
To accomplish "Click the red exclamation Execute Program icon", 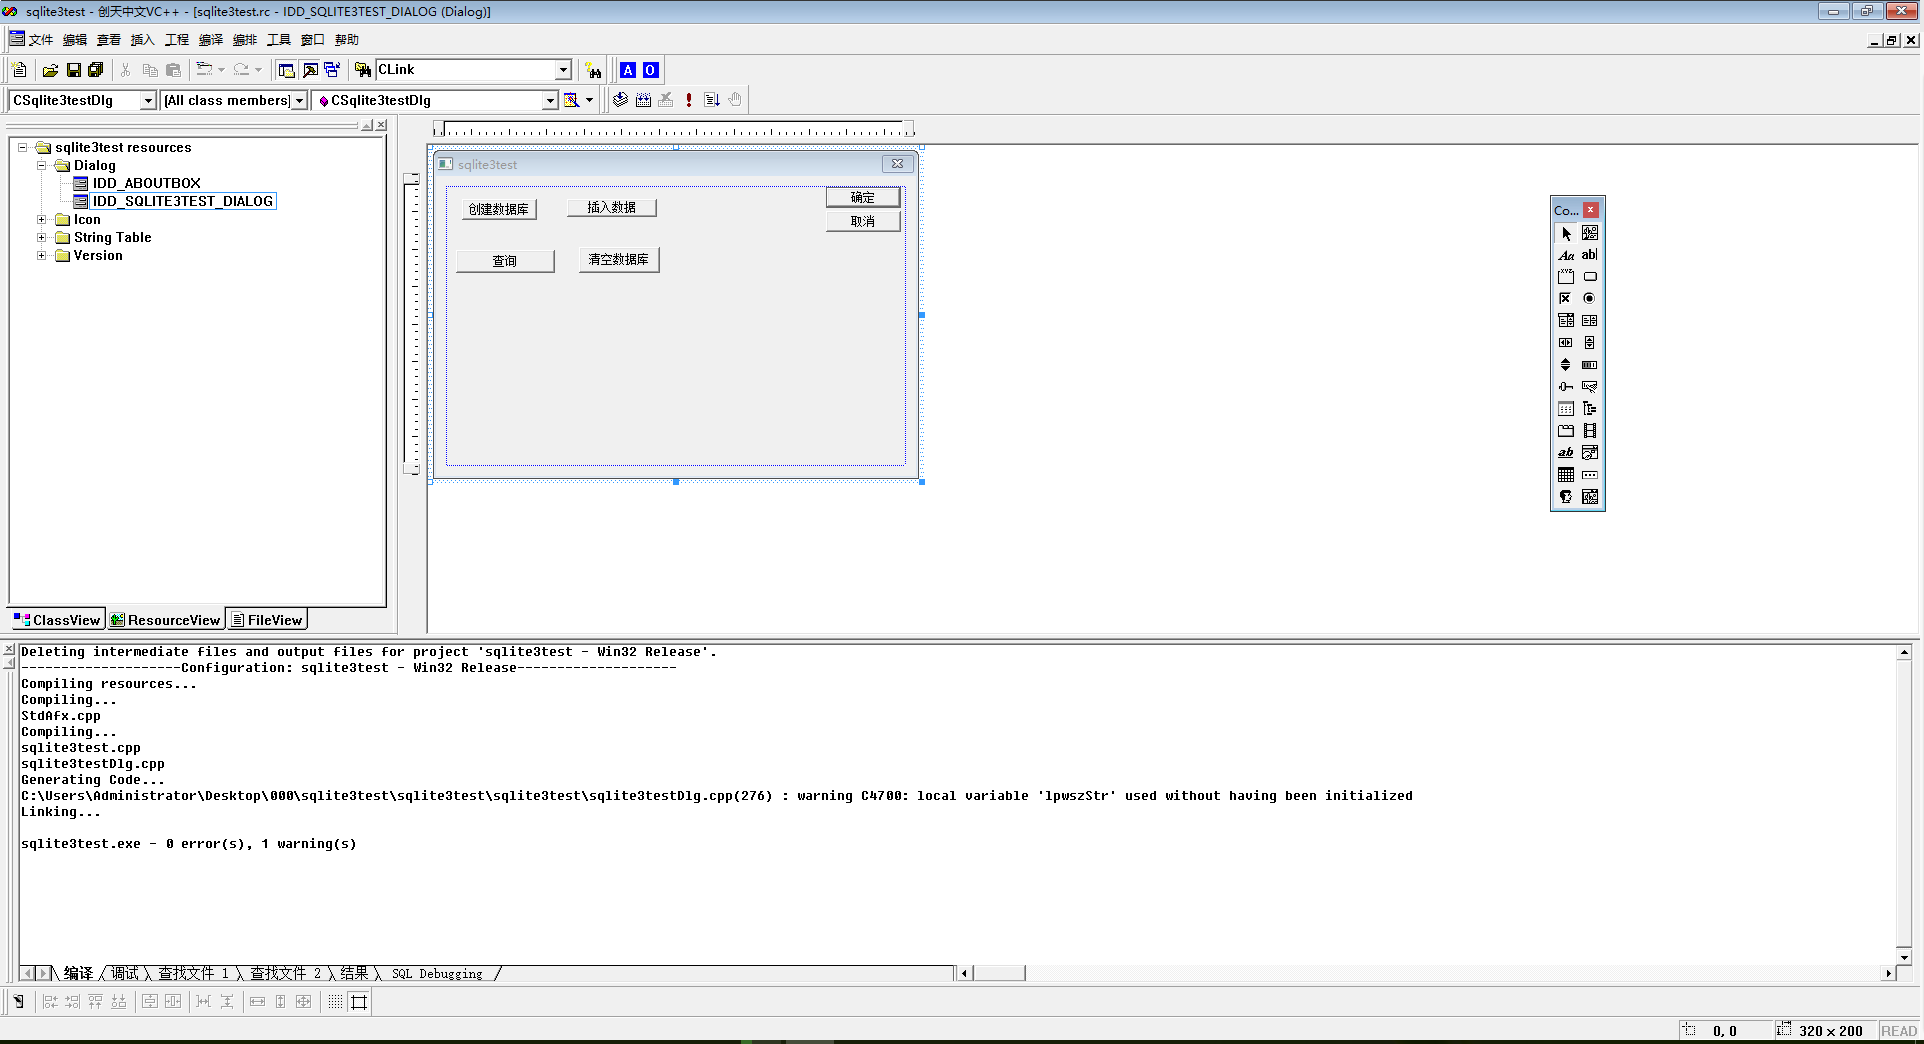I will (689, 100).
